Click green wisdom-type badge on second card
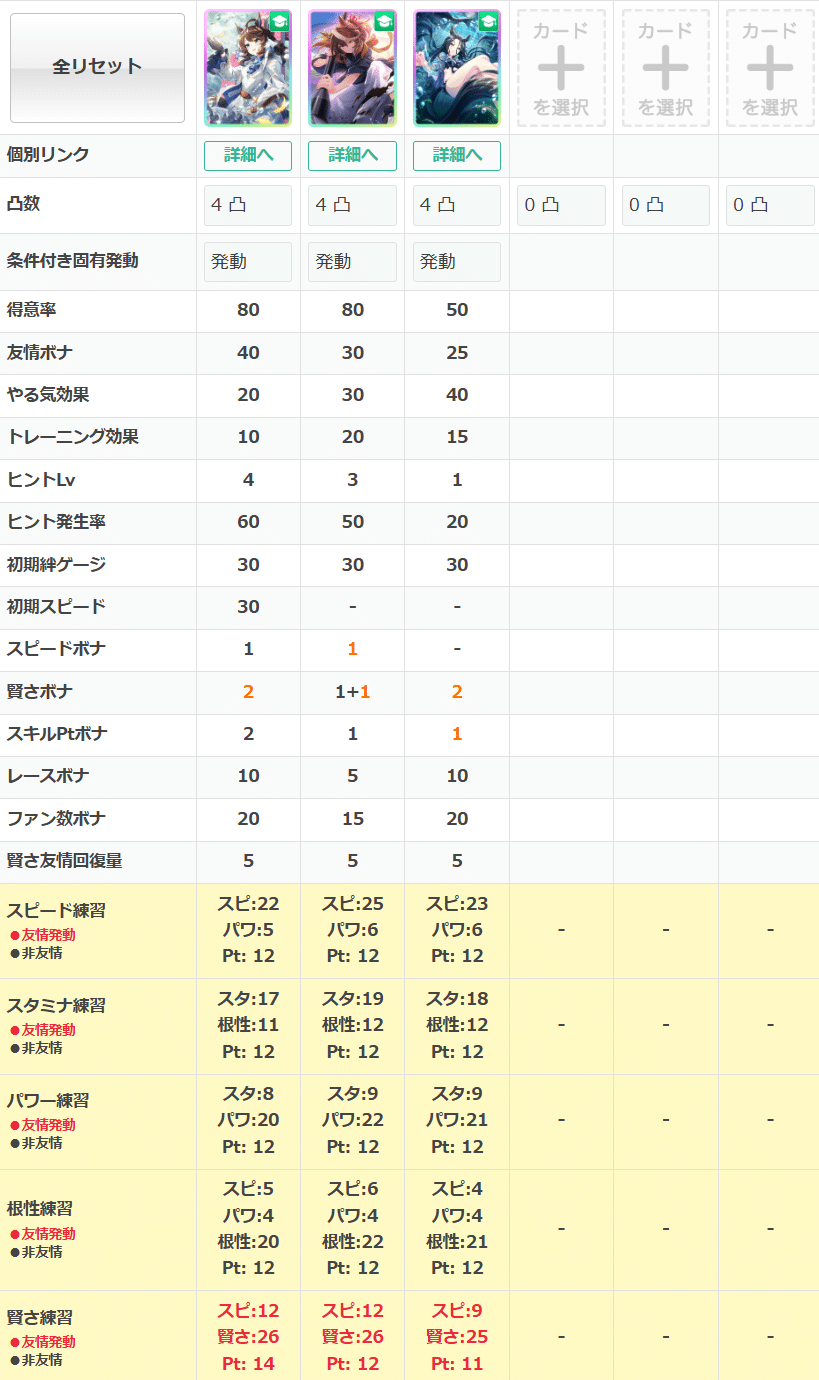The height and width of the screenshot is (1380, 819). click(x=384, y=22)
